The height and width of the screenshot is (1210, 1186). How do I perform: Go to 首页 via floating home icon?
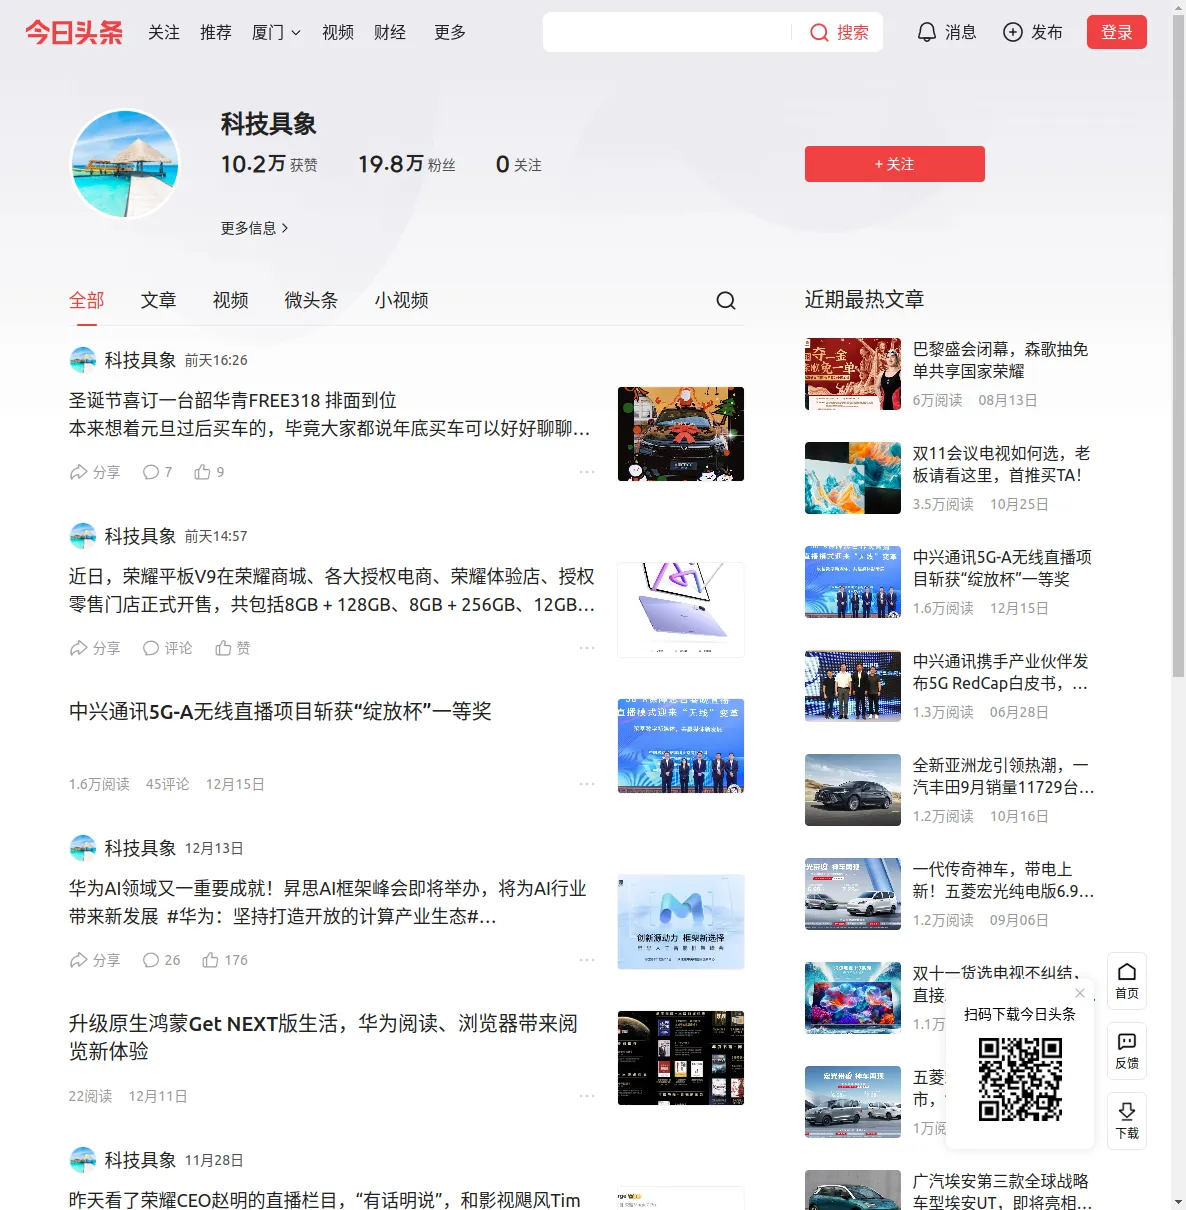click(1127, 980)
